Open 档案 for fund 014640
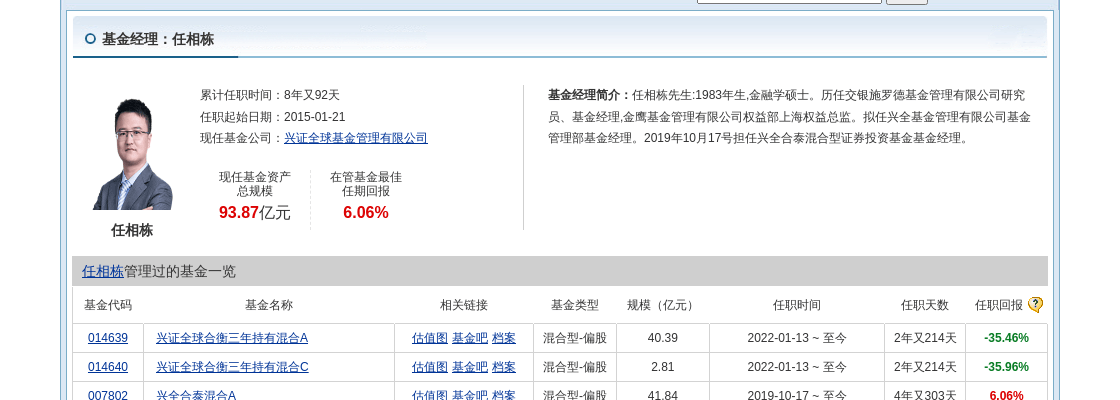The image size is (1120, 400). tap(504, 367)
